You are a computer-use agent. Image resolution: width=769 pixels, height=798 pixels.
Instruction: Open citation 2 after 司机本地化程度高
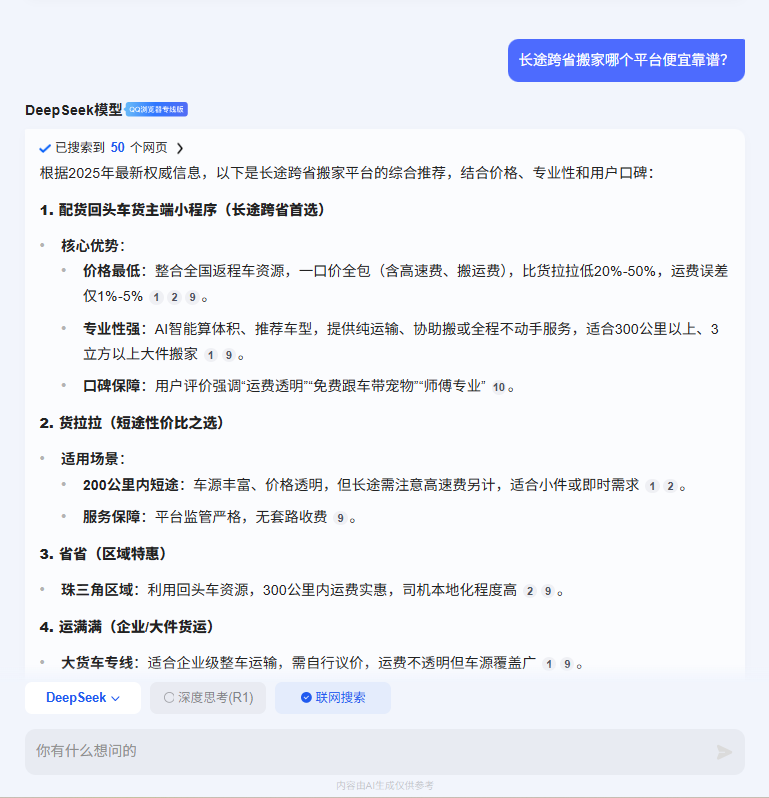[530, 591]
